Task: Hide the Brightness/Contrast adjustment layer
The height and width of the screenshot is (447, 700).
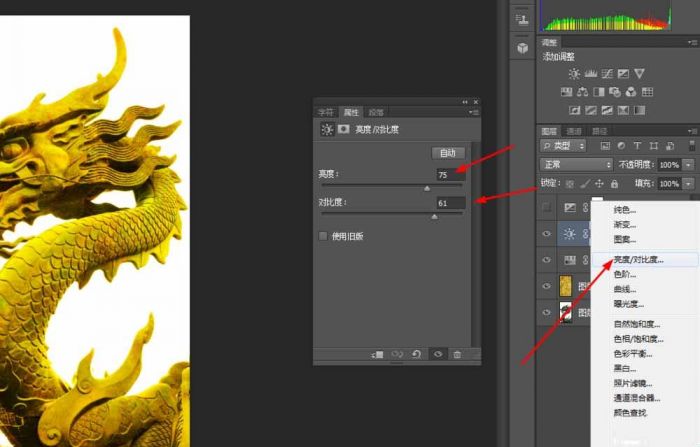Action: point(546,234)
